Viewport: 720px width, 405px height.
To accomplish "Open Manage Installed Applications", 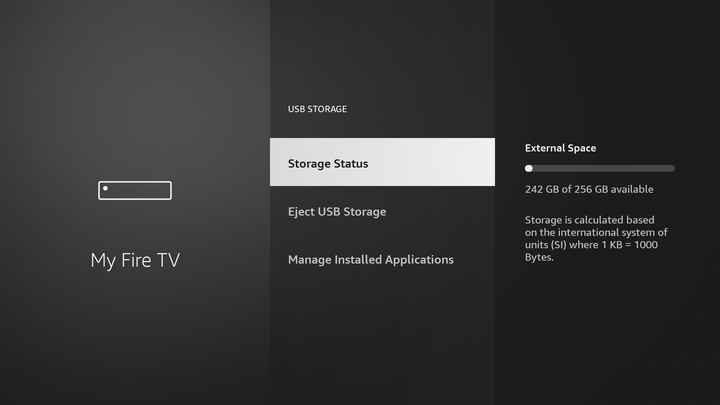I will tap(382, 259).
